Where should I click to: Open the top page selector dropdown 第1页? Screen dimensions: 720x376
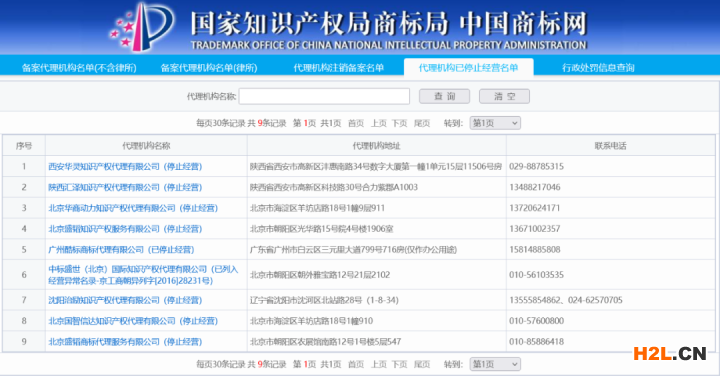tap(495, 123)
